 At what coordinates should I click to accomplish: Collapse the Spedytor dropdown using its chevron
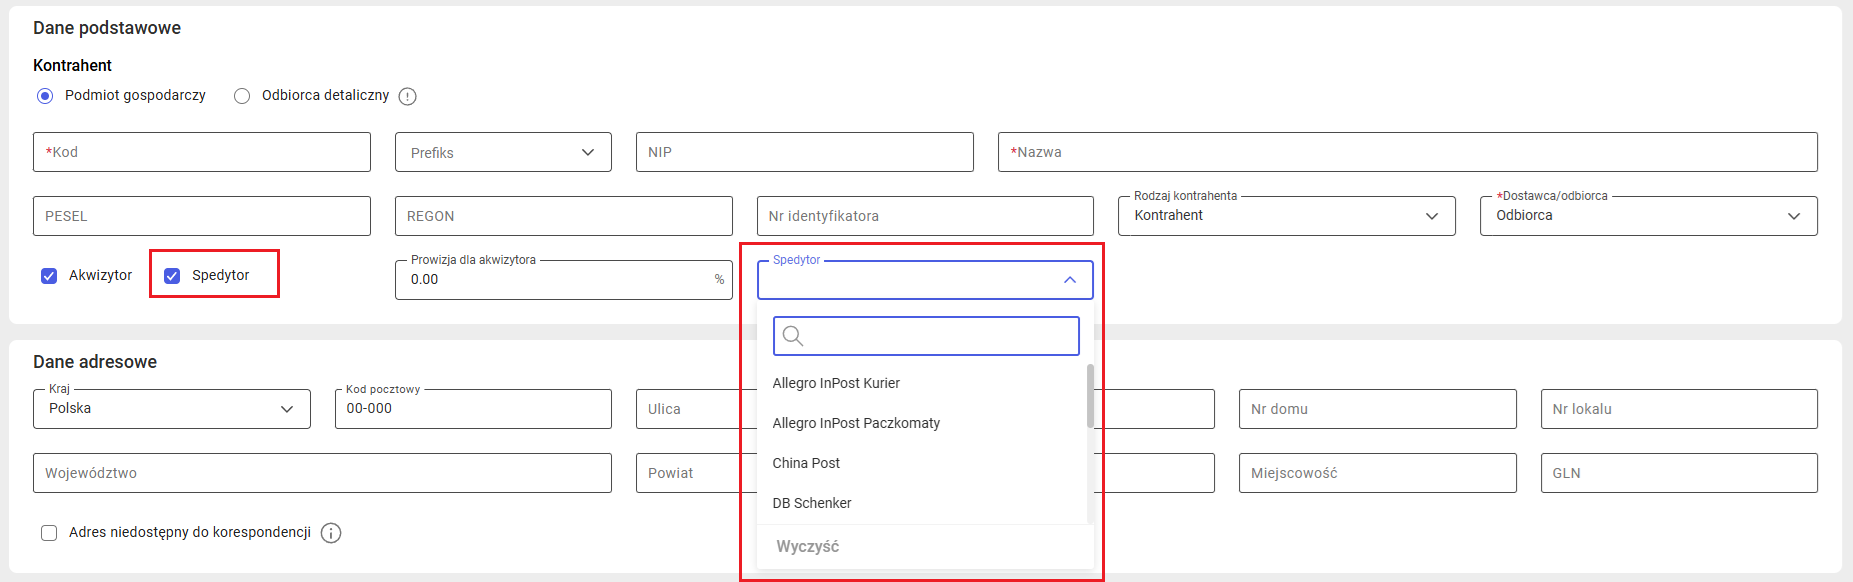click(x=1069, y=280)
